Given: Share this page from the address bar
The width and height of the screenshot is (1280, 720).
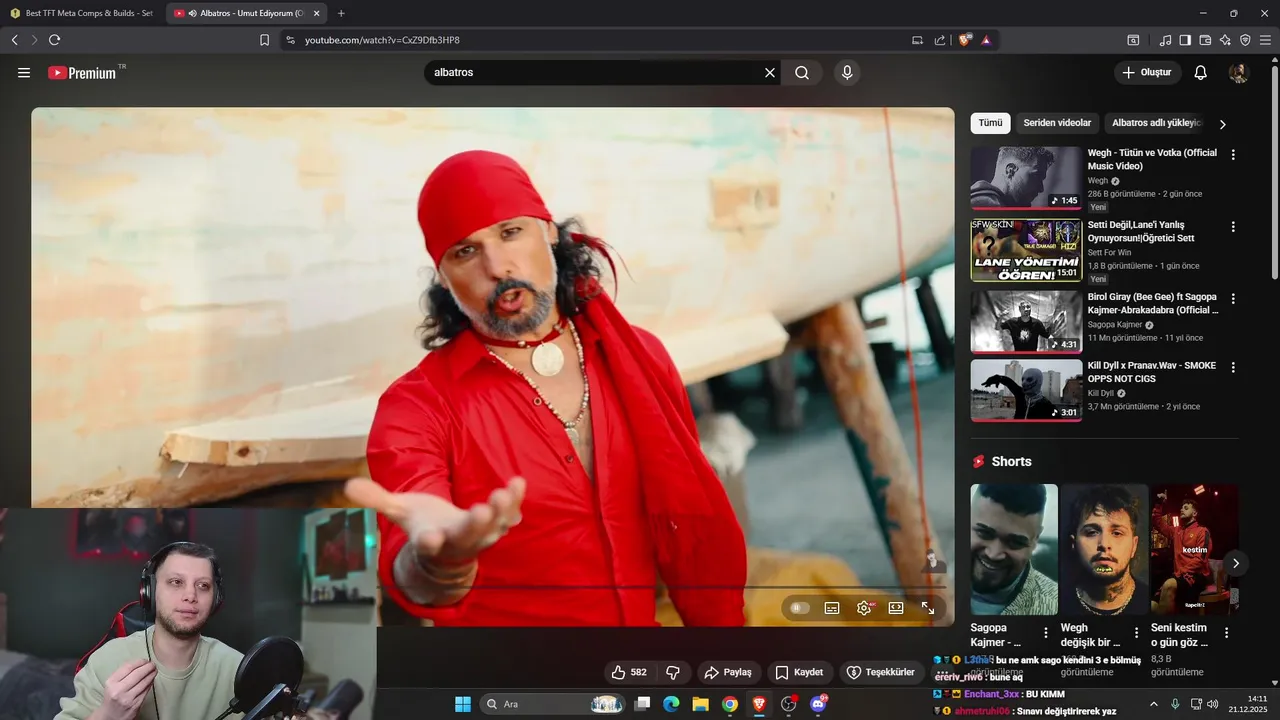Looking at the screenshot, I should [940, 40].
